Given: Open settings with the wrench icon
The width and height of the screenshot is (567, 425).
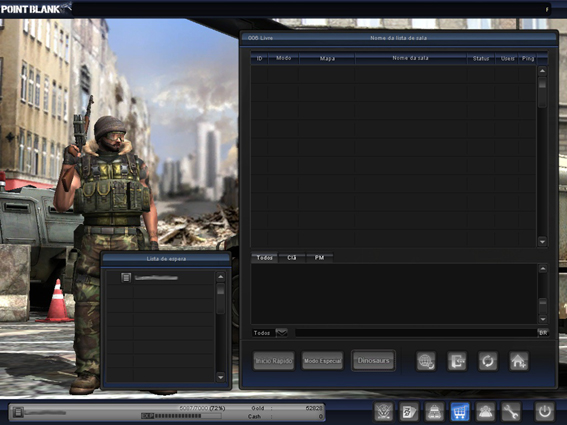Looking at the screenshot, I should pos(511,412).
